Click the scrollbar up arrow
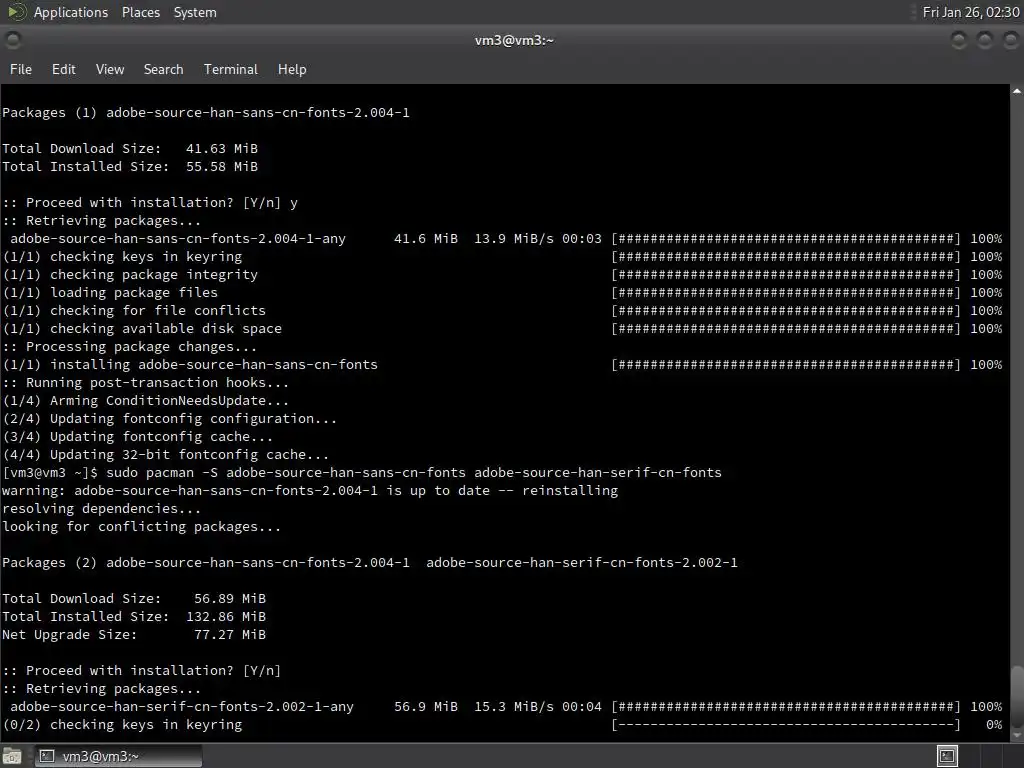 pyautogui.click(x=1017, y=91)
